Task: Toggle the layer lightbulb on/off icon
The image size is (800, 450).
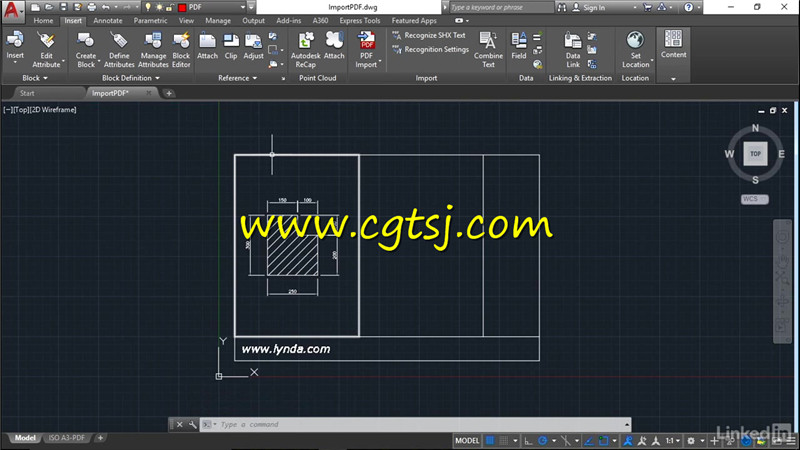Action: 148,8
